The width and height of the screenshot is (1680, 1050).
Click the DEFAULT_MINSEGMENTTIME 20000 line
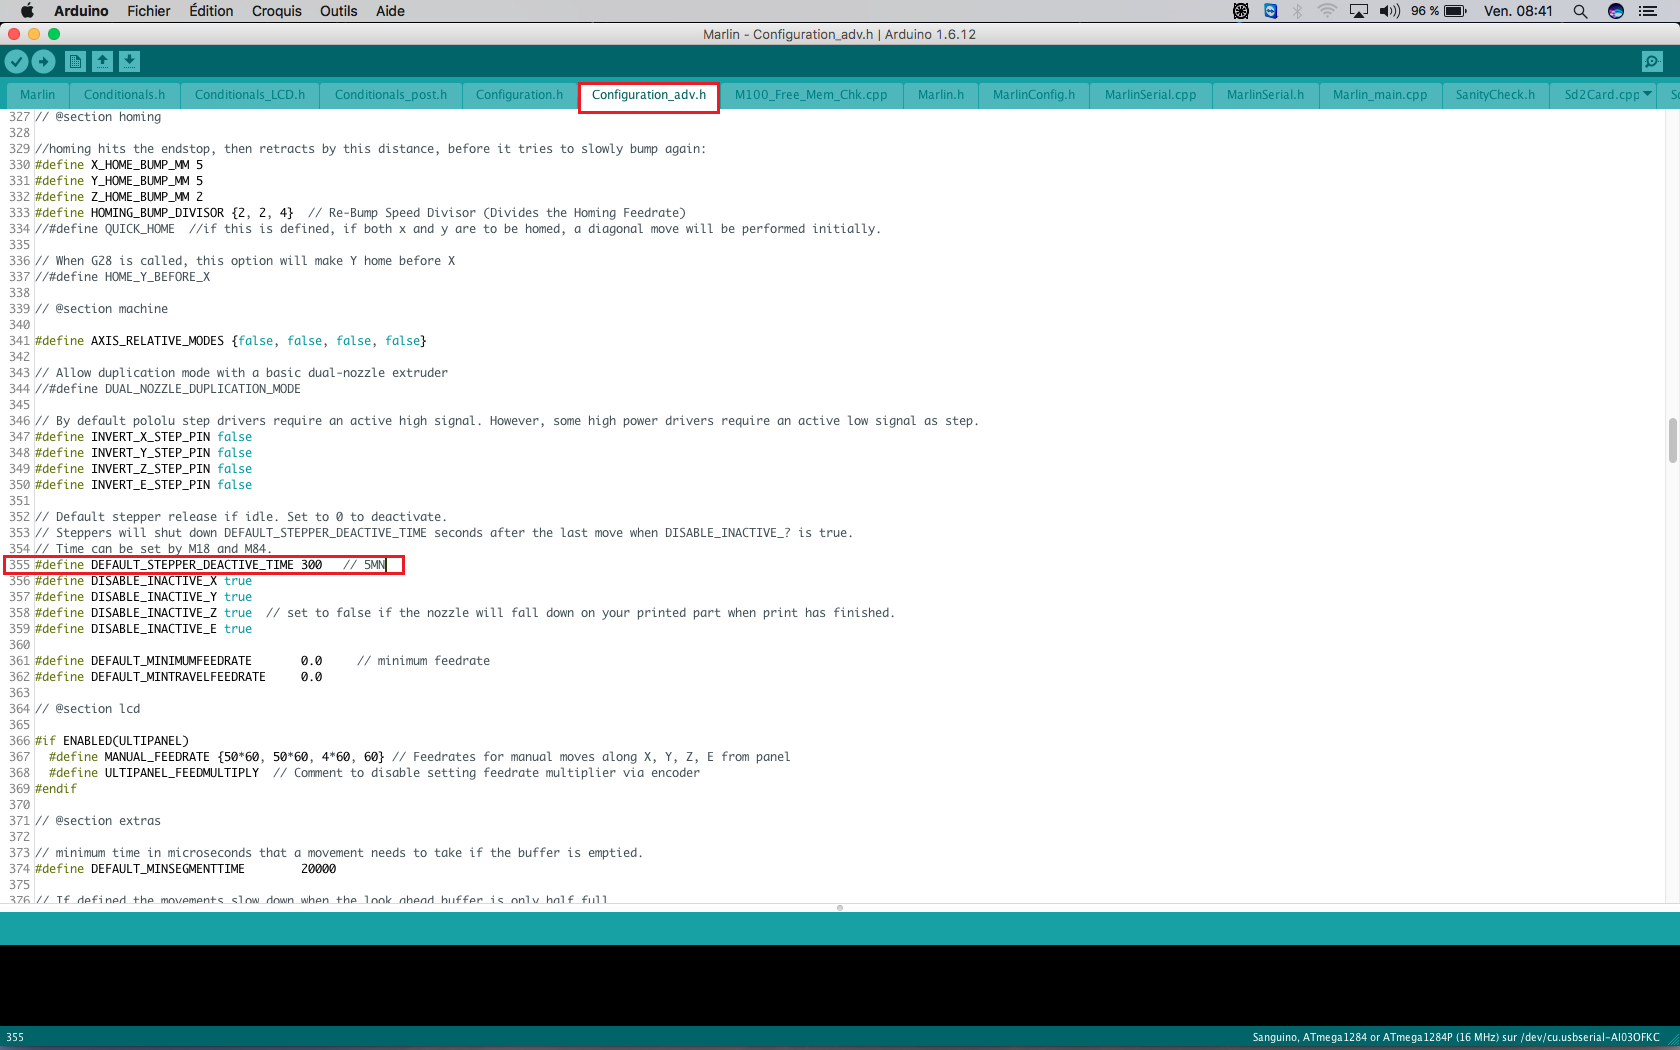(x=186, y=869)
